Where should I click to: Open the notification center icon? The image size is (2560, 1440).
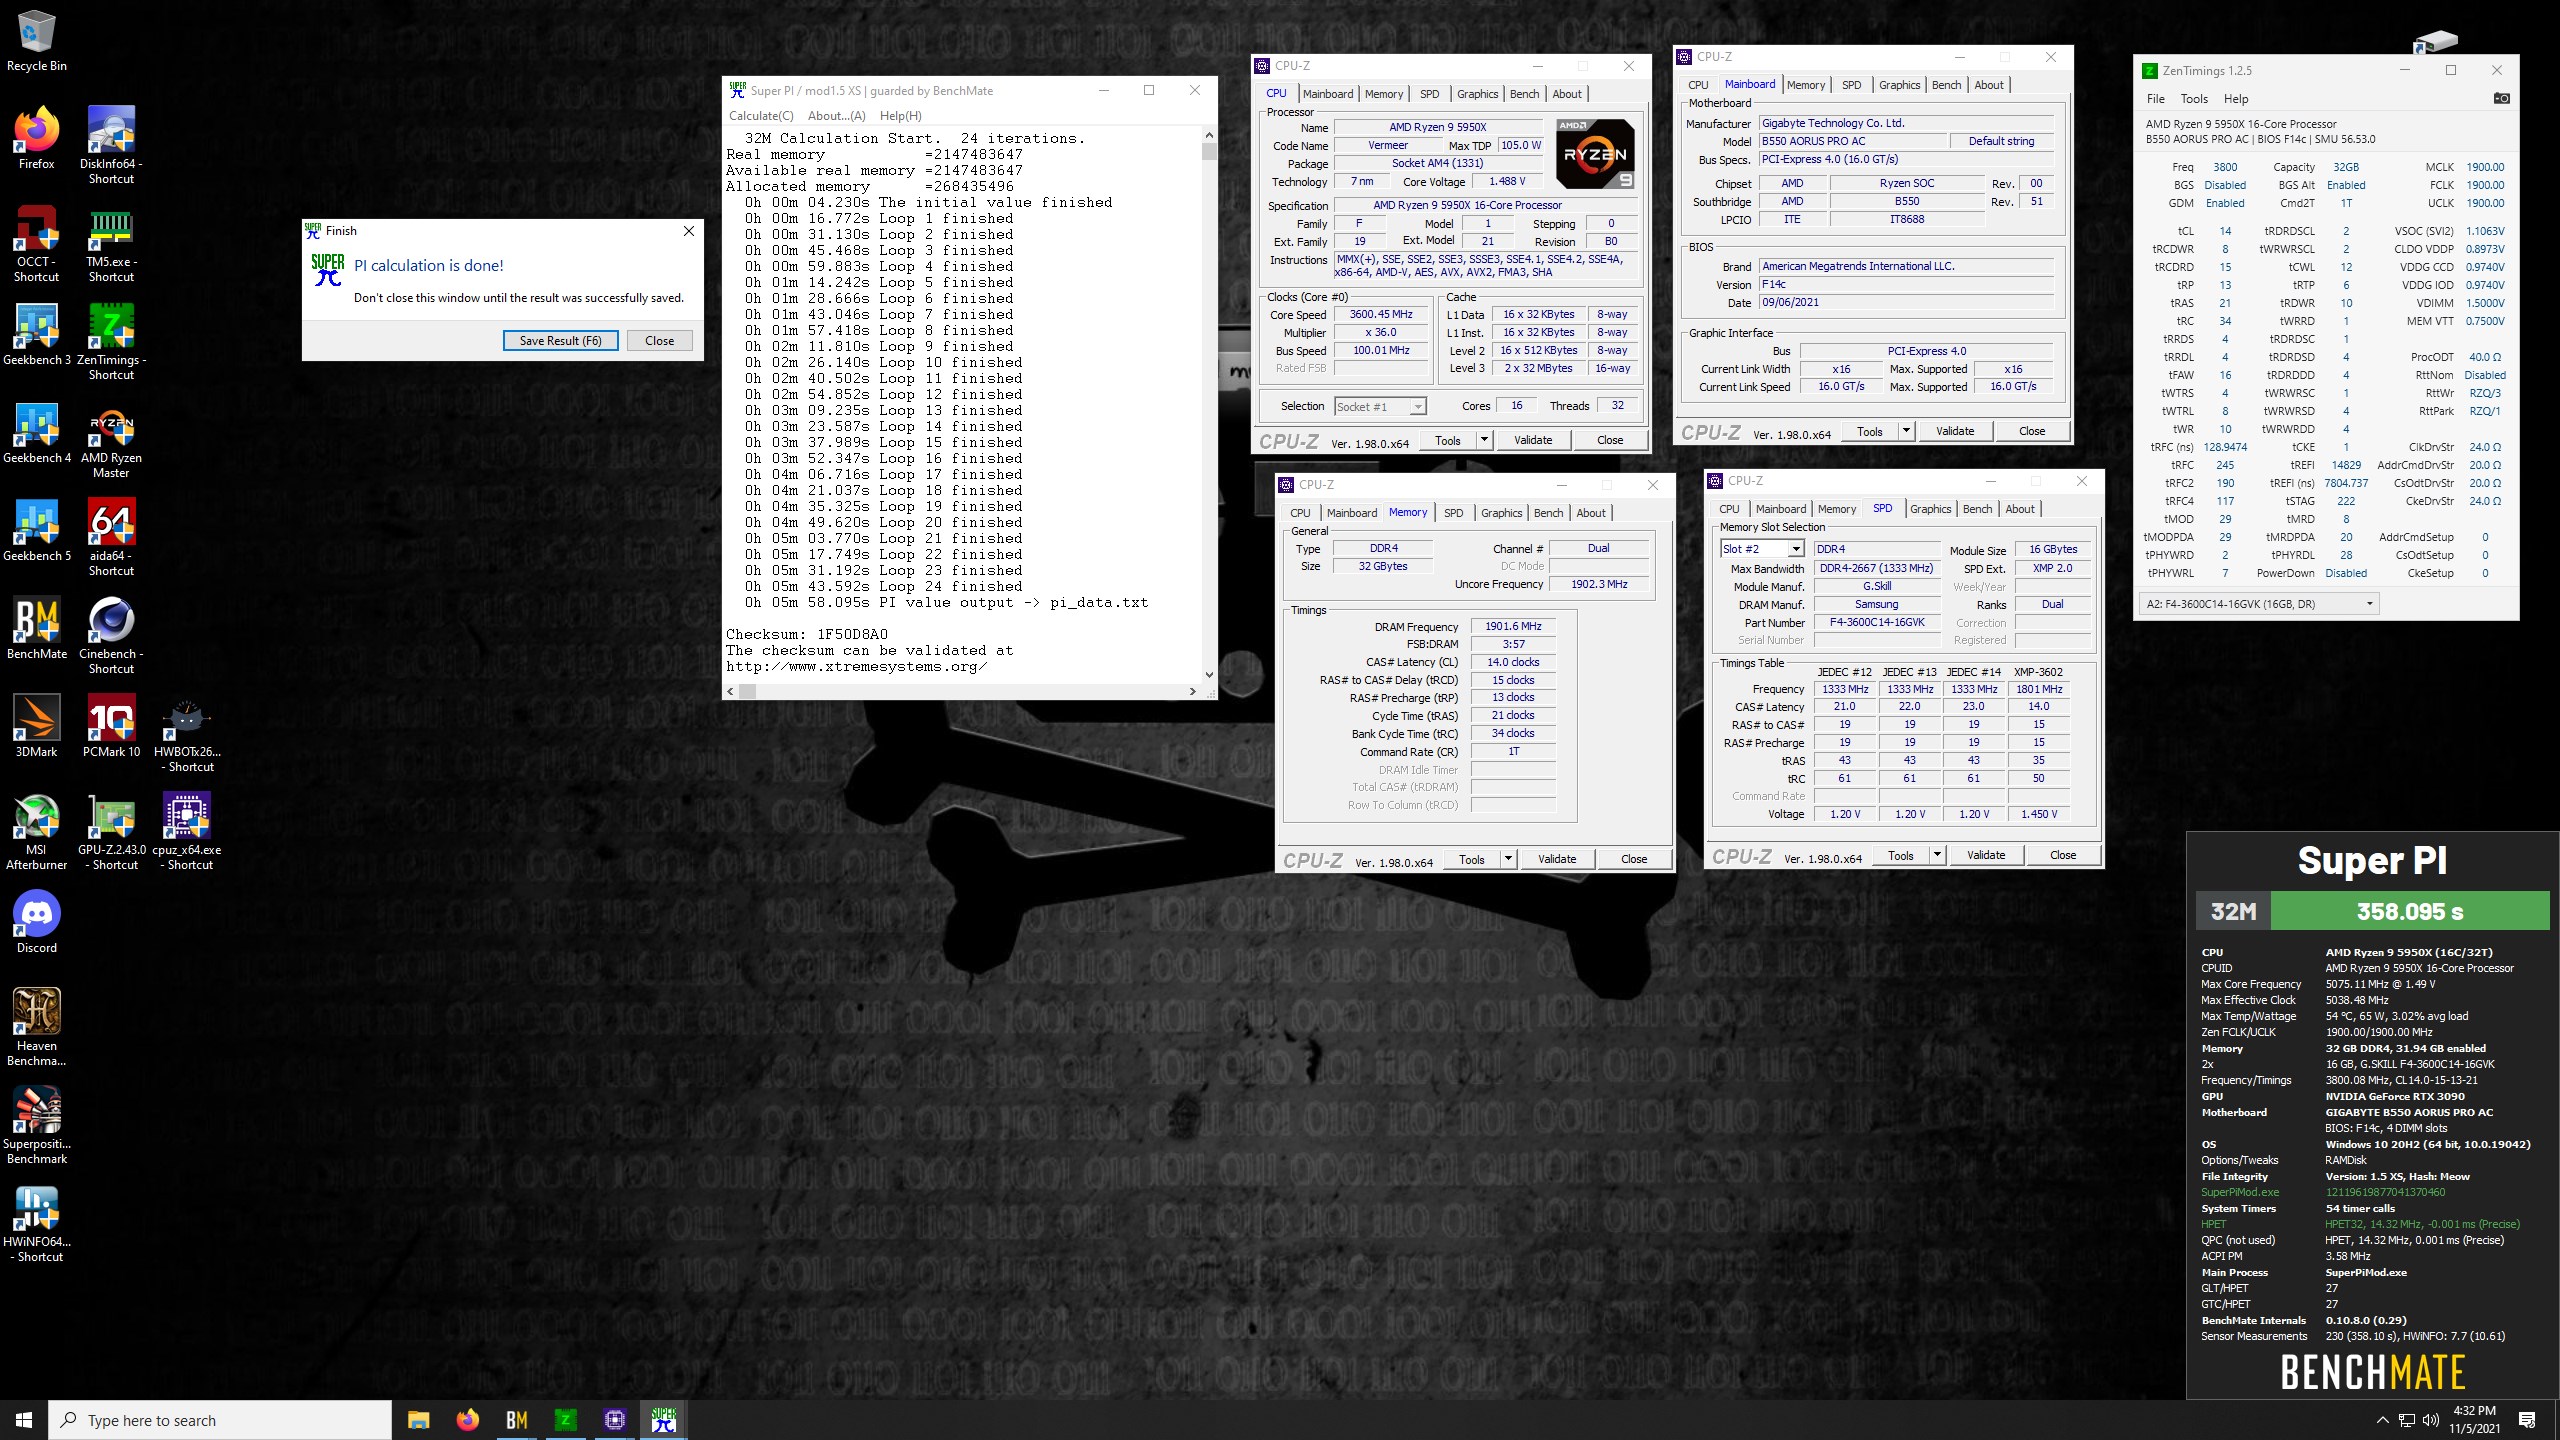click(x=2527, y=1420)
